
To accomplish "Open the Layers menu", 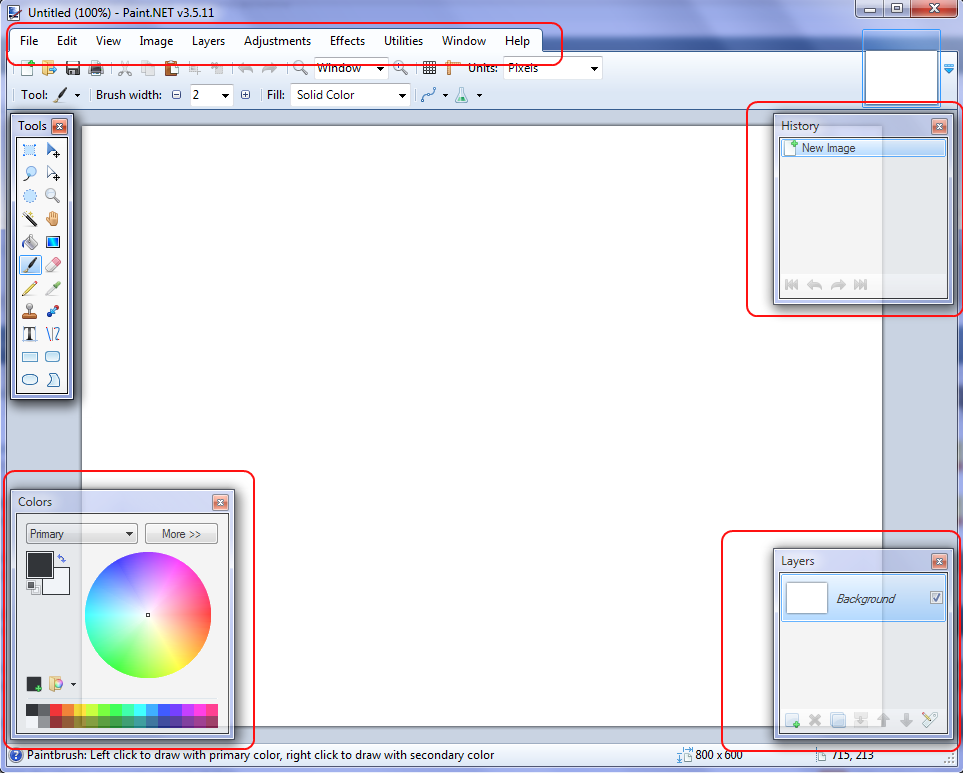I will tap(208, 41).
